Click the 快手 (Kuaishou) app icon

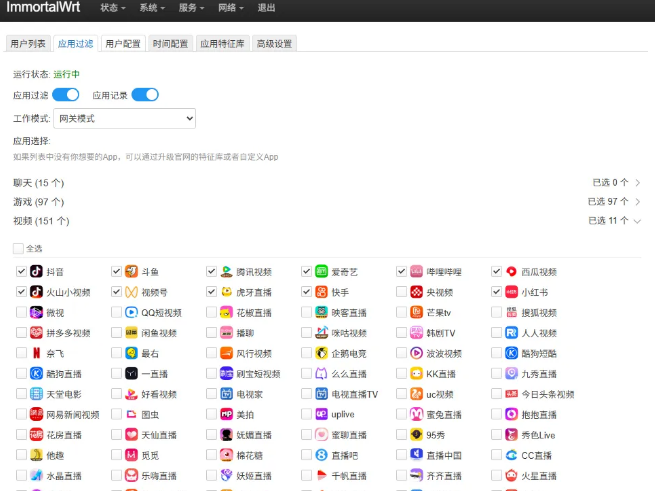[322, 293]
